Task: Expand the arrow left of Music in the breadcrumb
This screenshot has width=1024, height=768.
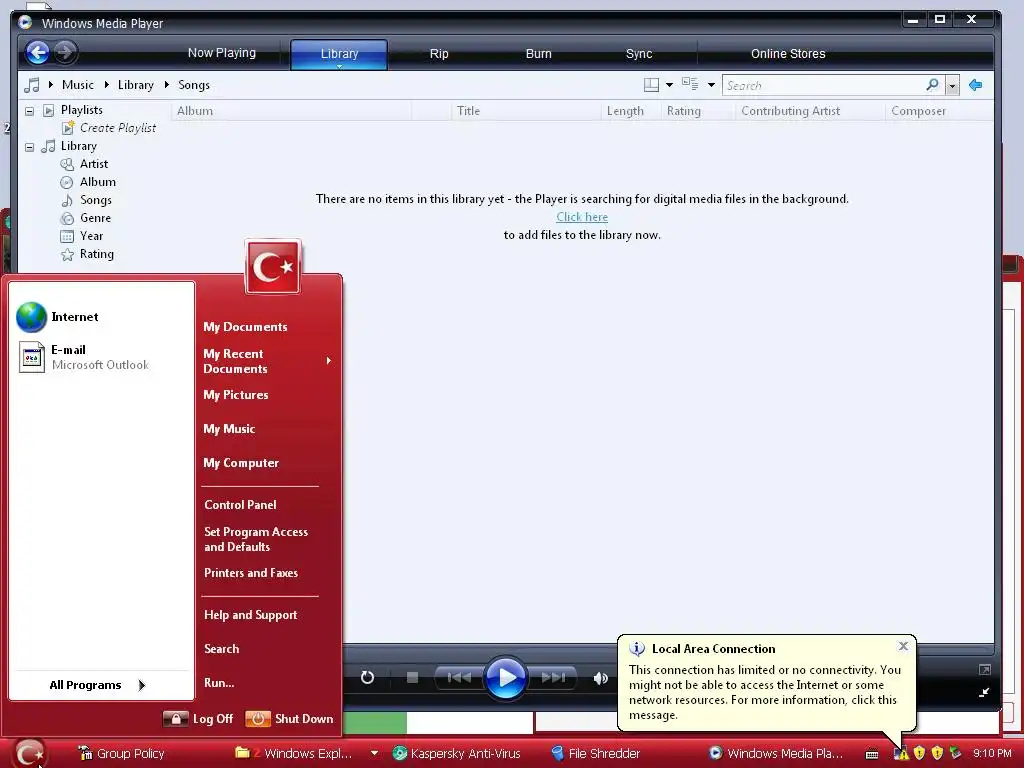Action: (50, 84)
